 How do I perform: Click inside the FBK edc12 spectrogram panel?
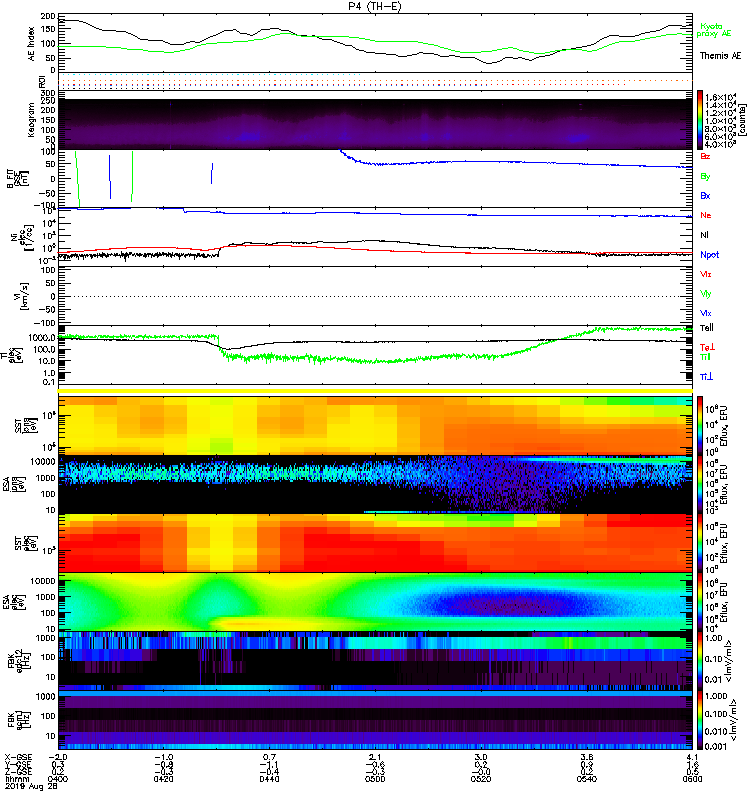(x=375, y=661)
